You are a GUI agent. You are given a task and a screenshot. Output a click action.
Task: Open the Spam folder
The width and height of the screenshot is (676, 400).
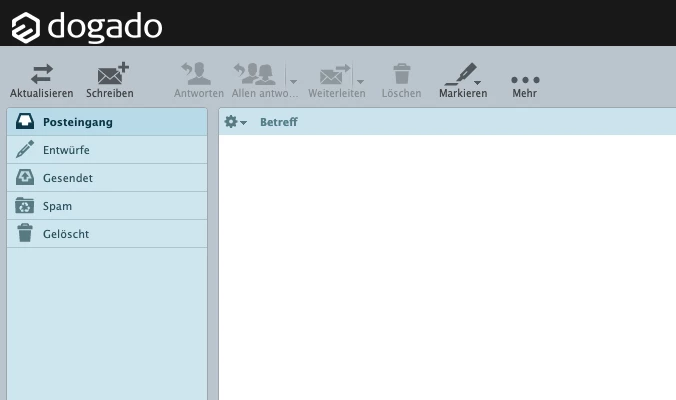pos(57,206)
